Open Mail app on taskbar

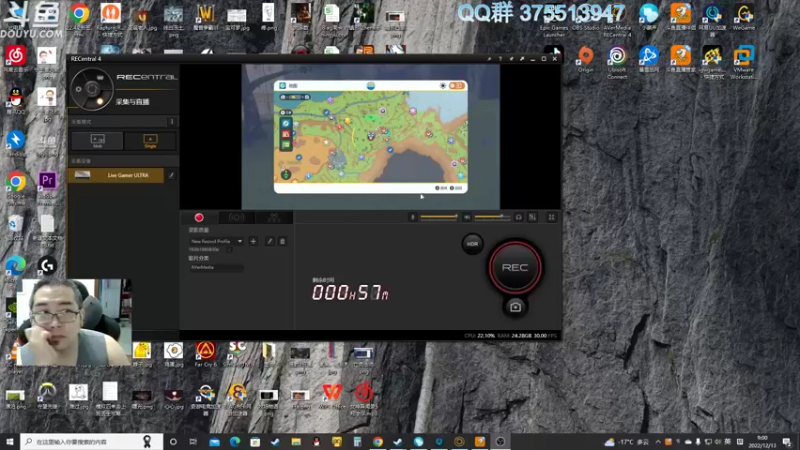pyautogui.click(x=214, y=441)
